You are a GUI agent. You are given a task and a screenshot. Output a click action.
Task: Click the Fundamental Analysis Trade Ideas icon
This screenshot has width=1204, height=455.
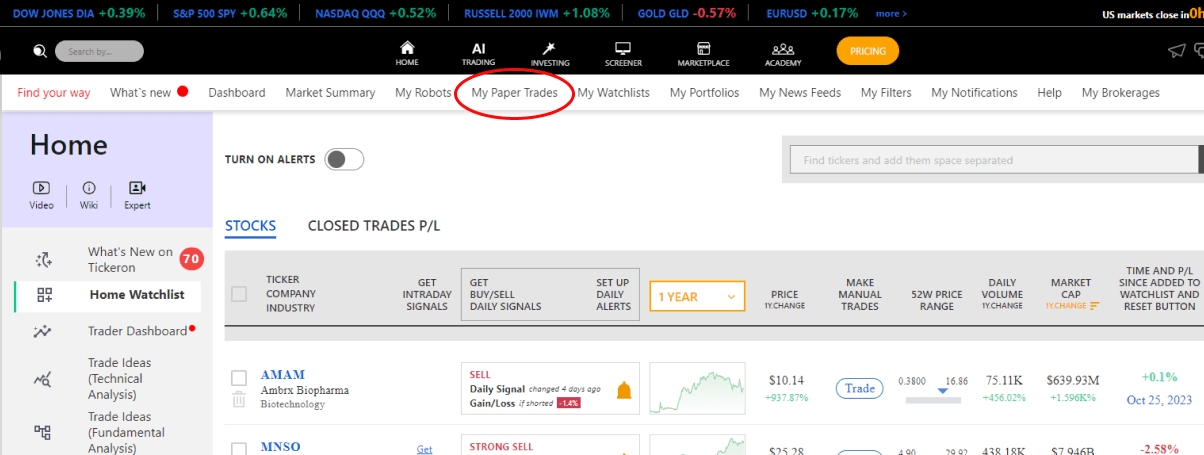click(43, 432)
